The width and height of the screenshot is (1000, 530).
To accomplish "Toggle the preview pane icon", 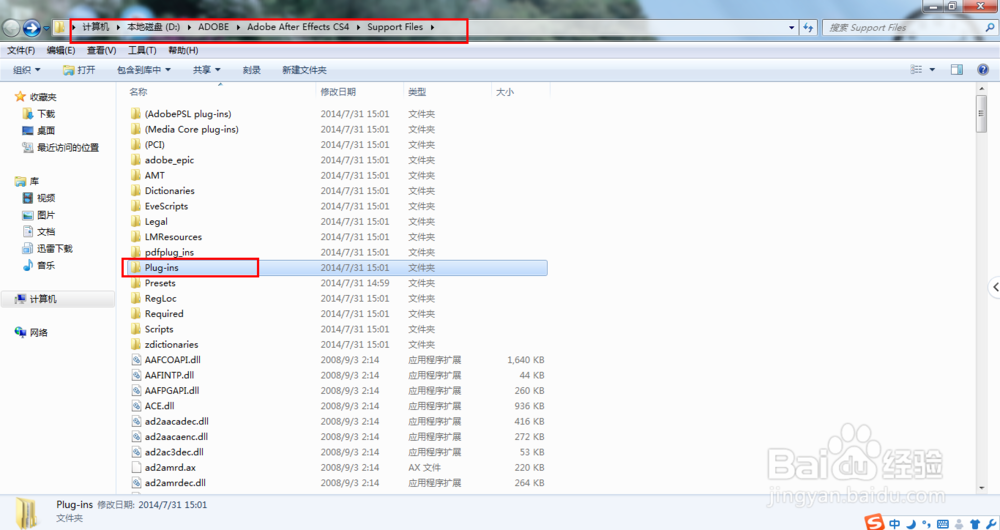I will pyautogui.click(x=957, y=70).
